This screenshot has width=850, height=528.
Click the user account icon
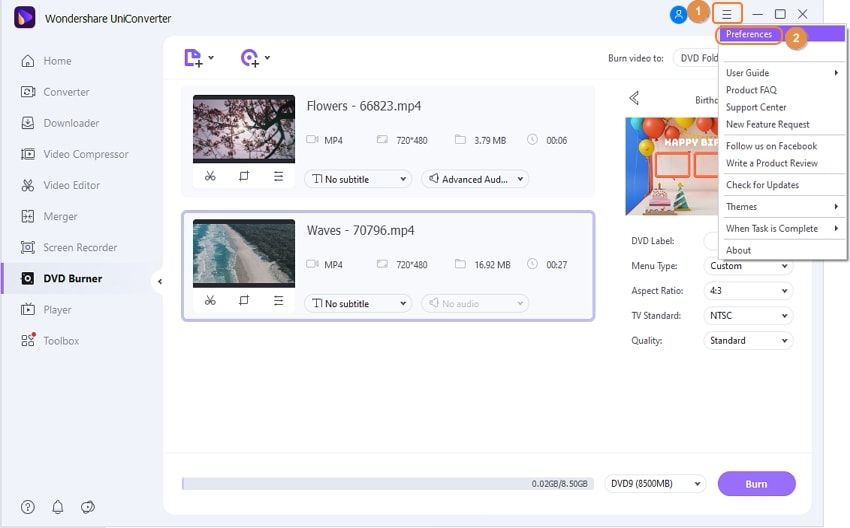pyautogui.click(x=678, y=14)
